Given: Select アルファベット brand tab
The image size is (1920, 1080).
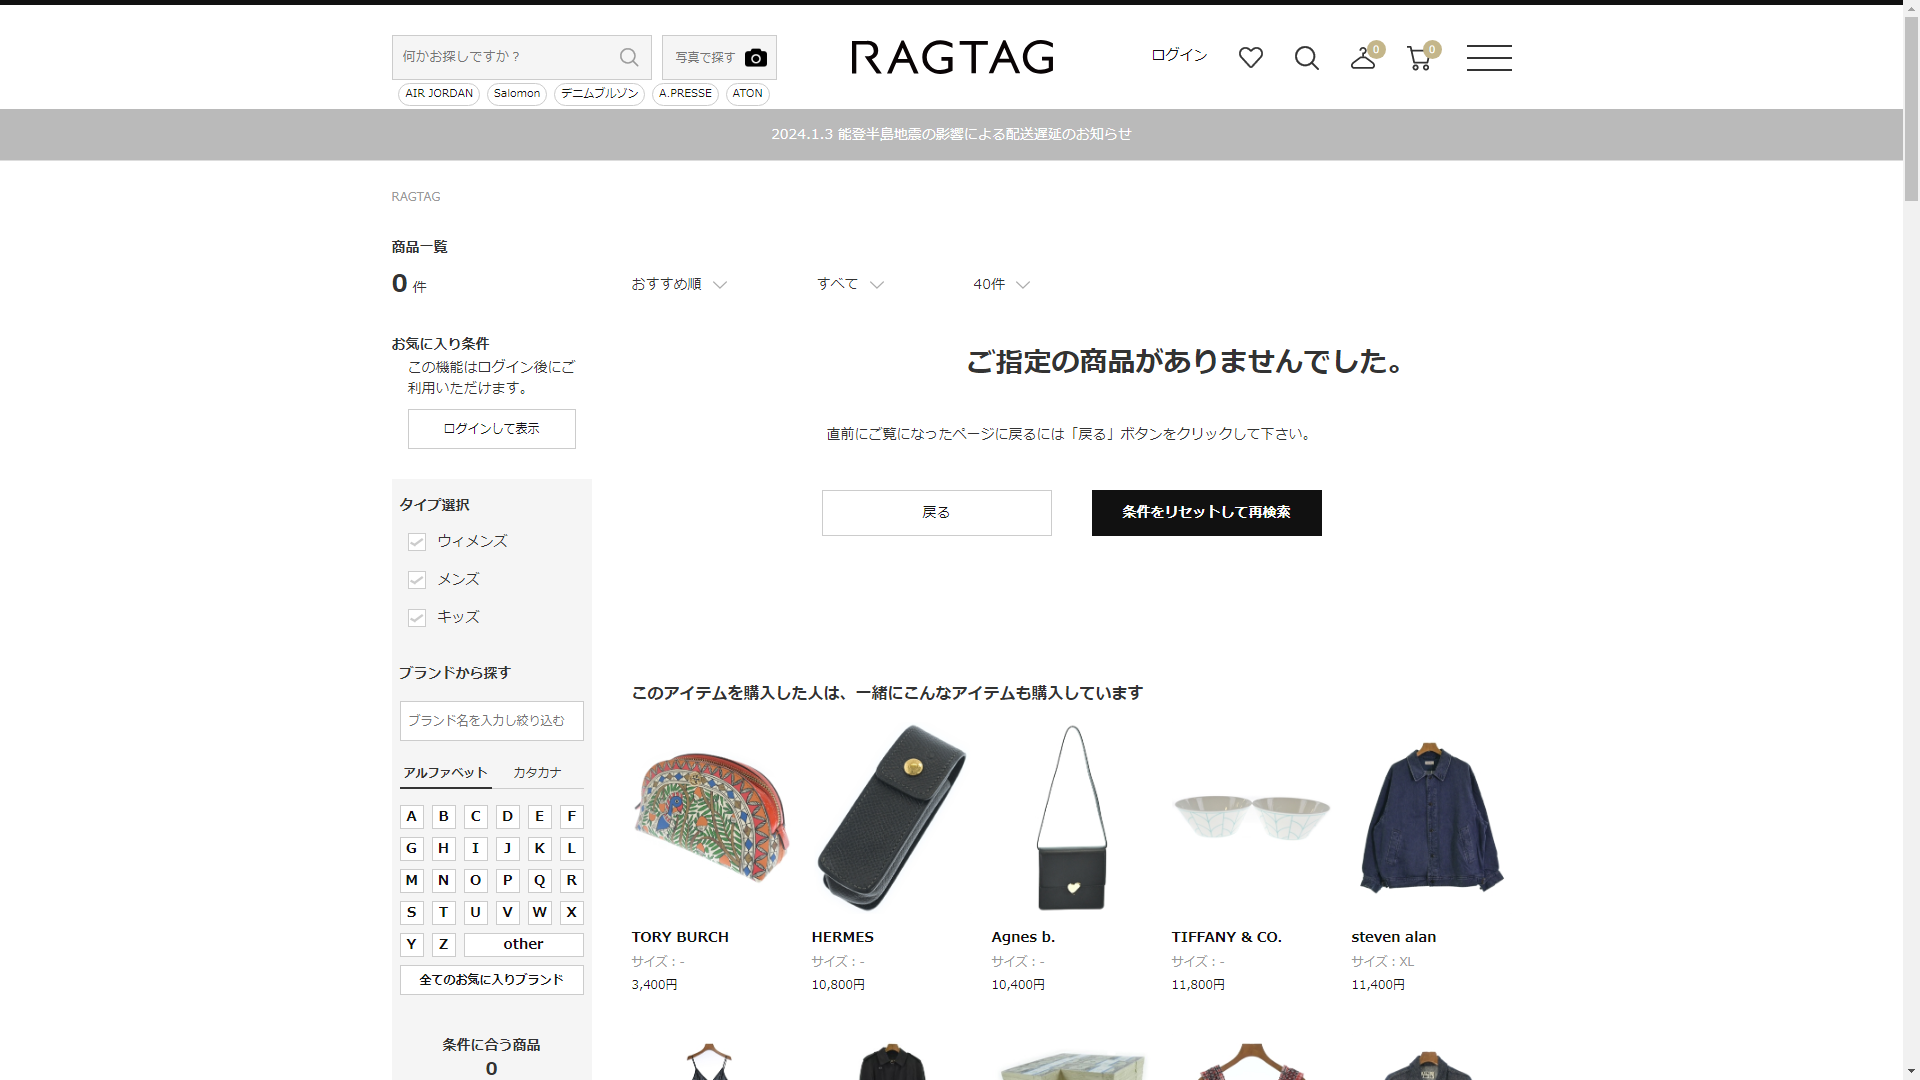Looking at the screenshot, I should pyautogui.click(x=445, y=772).
